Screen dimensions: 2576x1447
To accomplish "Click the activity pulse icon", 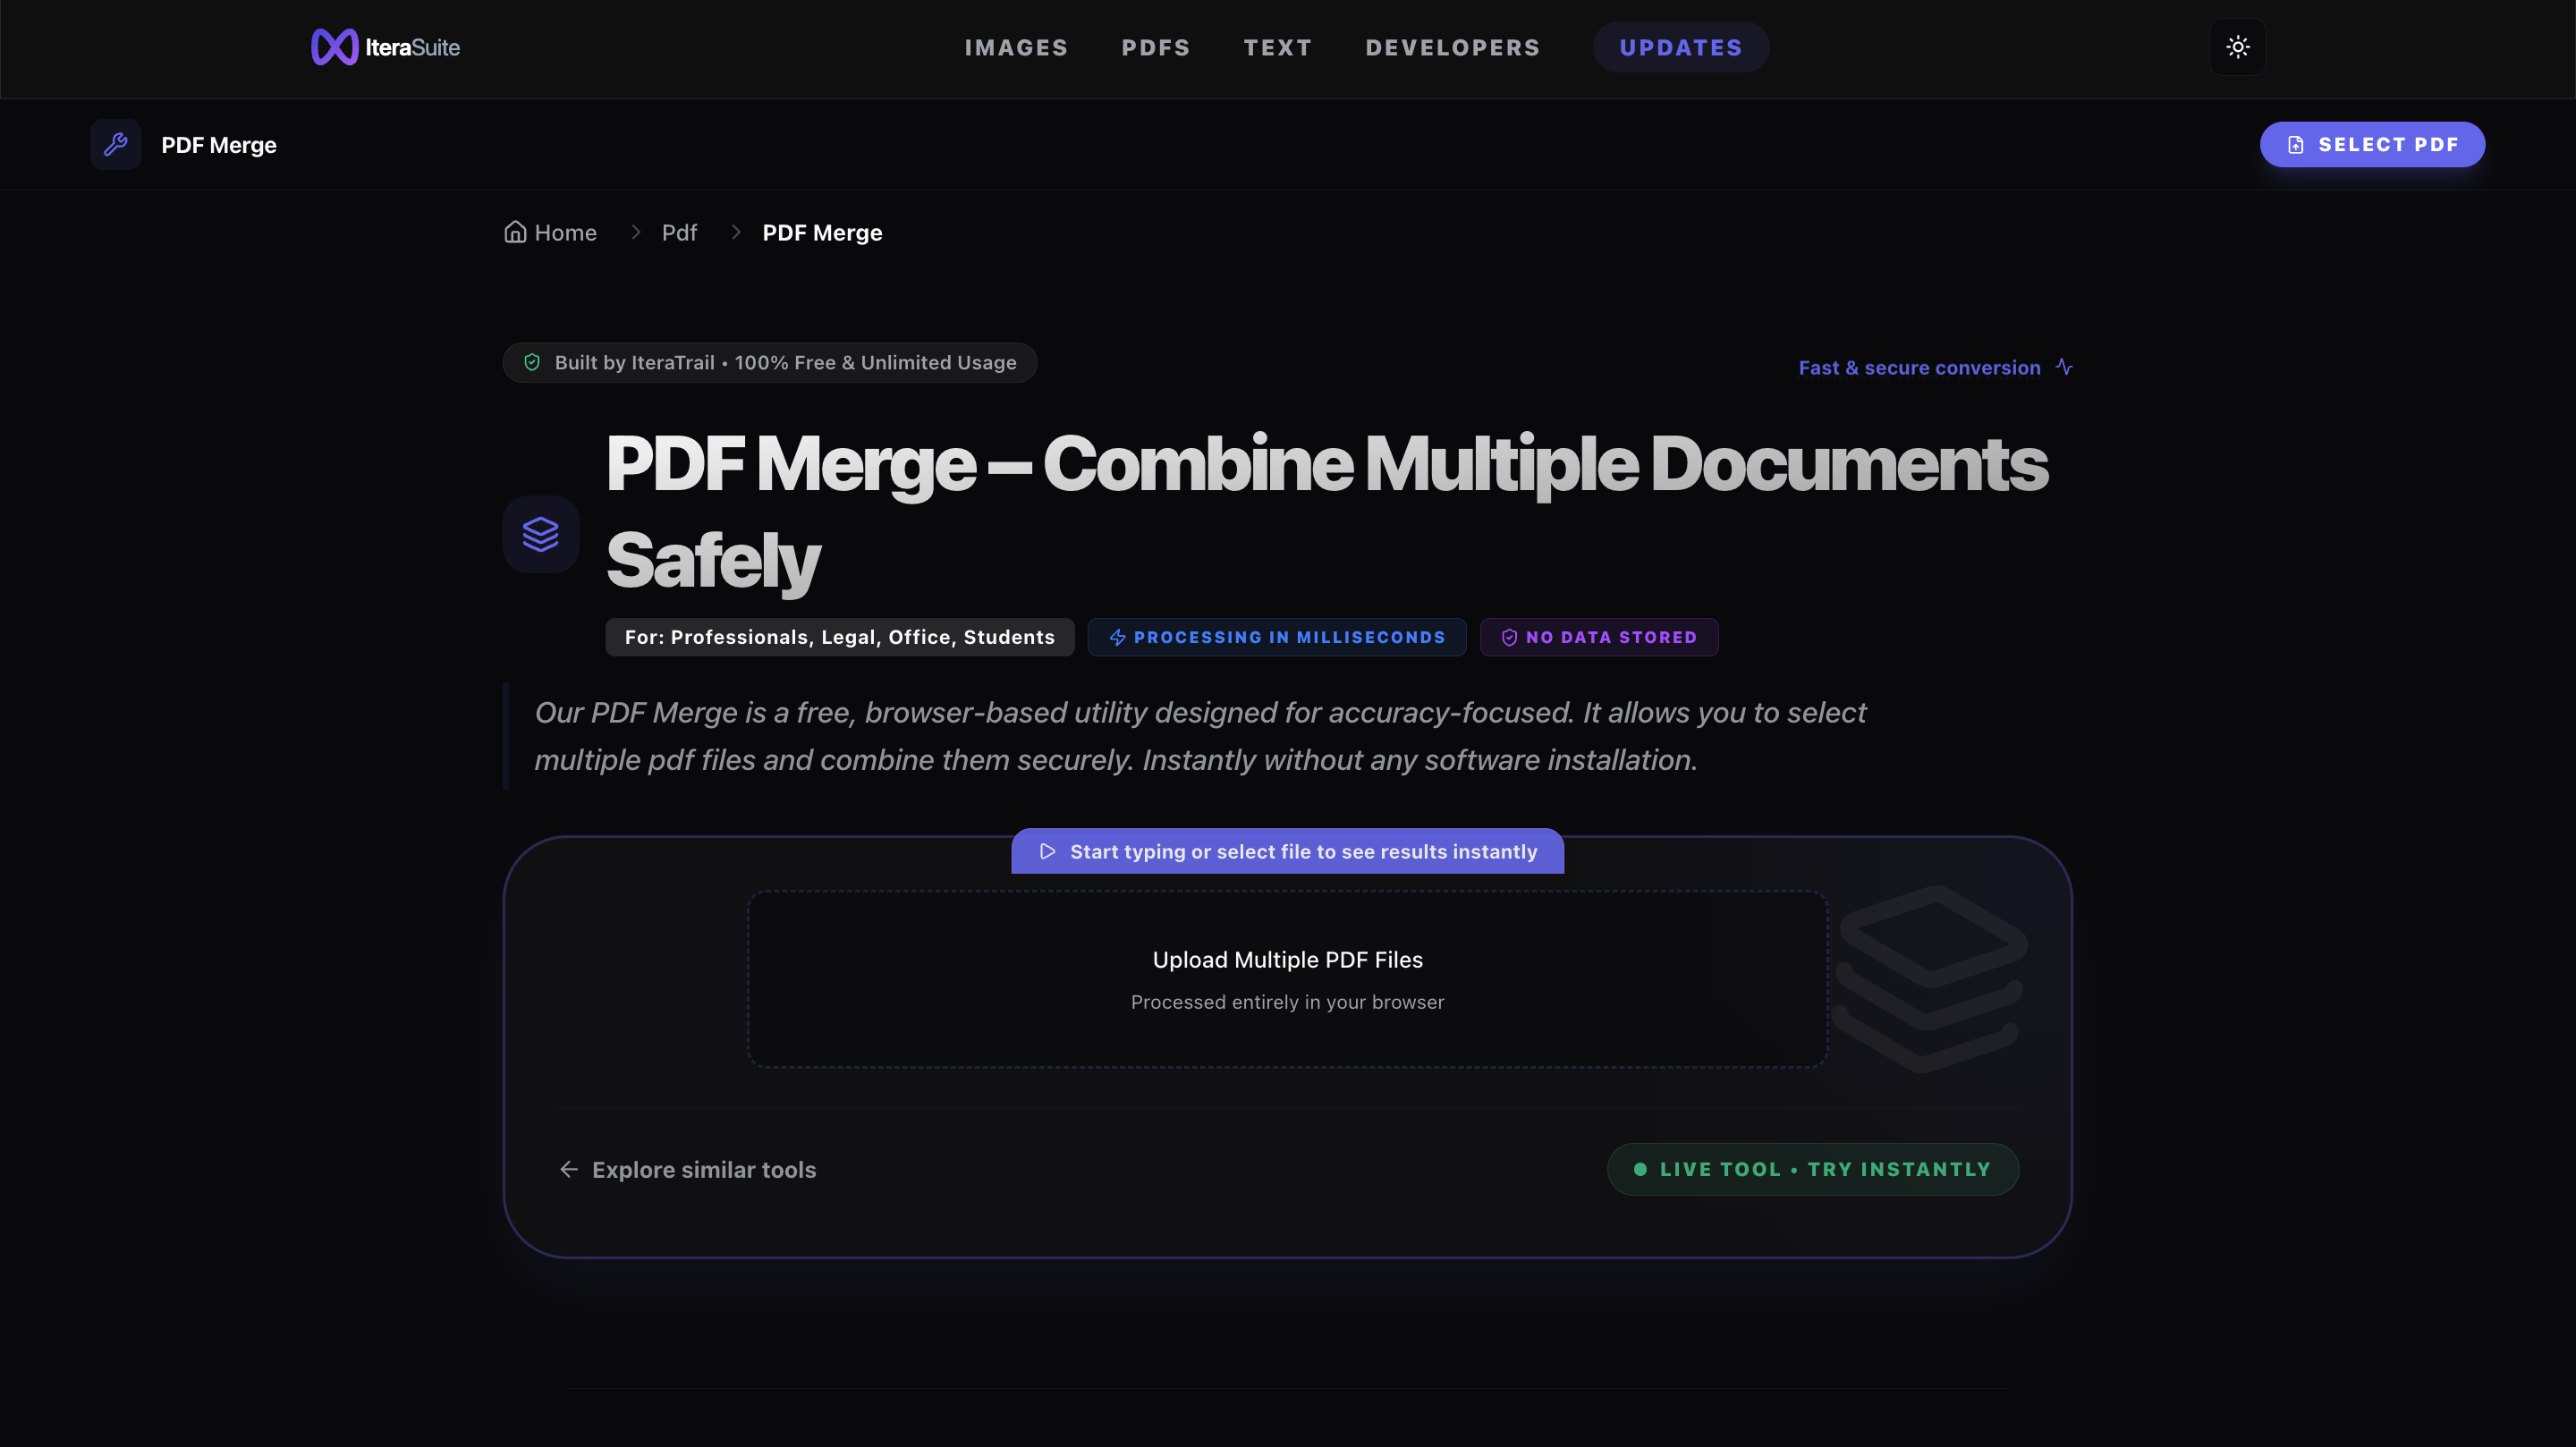I will pyautogui.click(x=2064, y=366).
